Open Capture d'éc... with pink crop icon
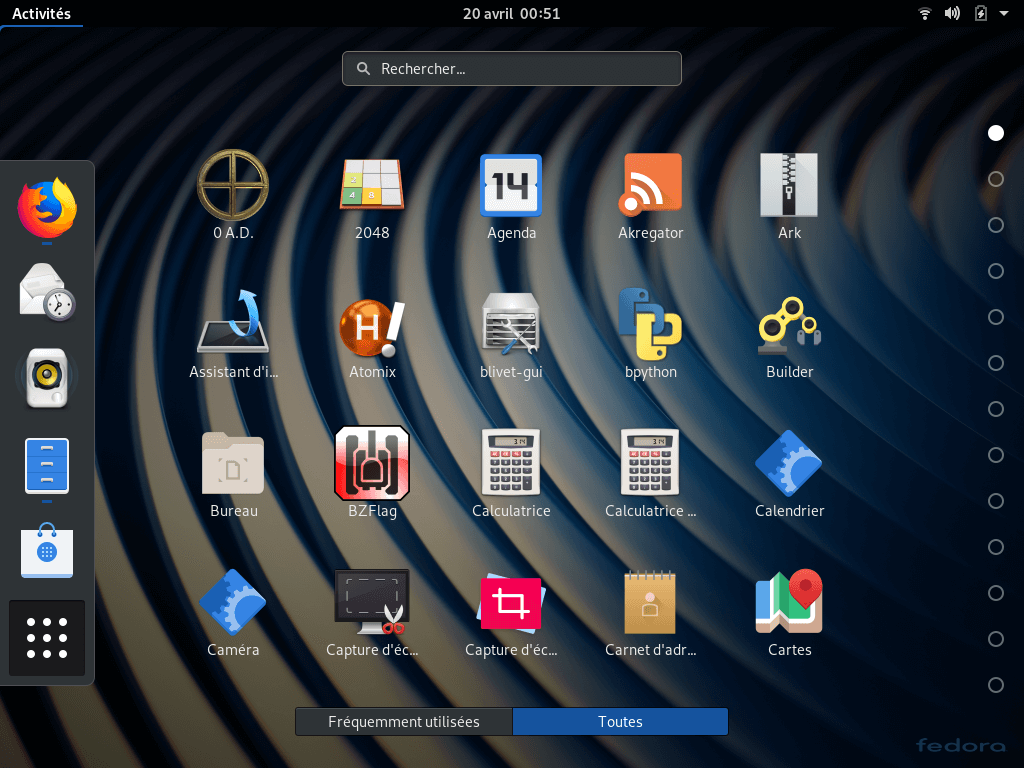Image resolution: width=1024 pixels, height=768 pixels. pos(511,603)
